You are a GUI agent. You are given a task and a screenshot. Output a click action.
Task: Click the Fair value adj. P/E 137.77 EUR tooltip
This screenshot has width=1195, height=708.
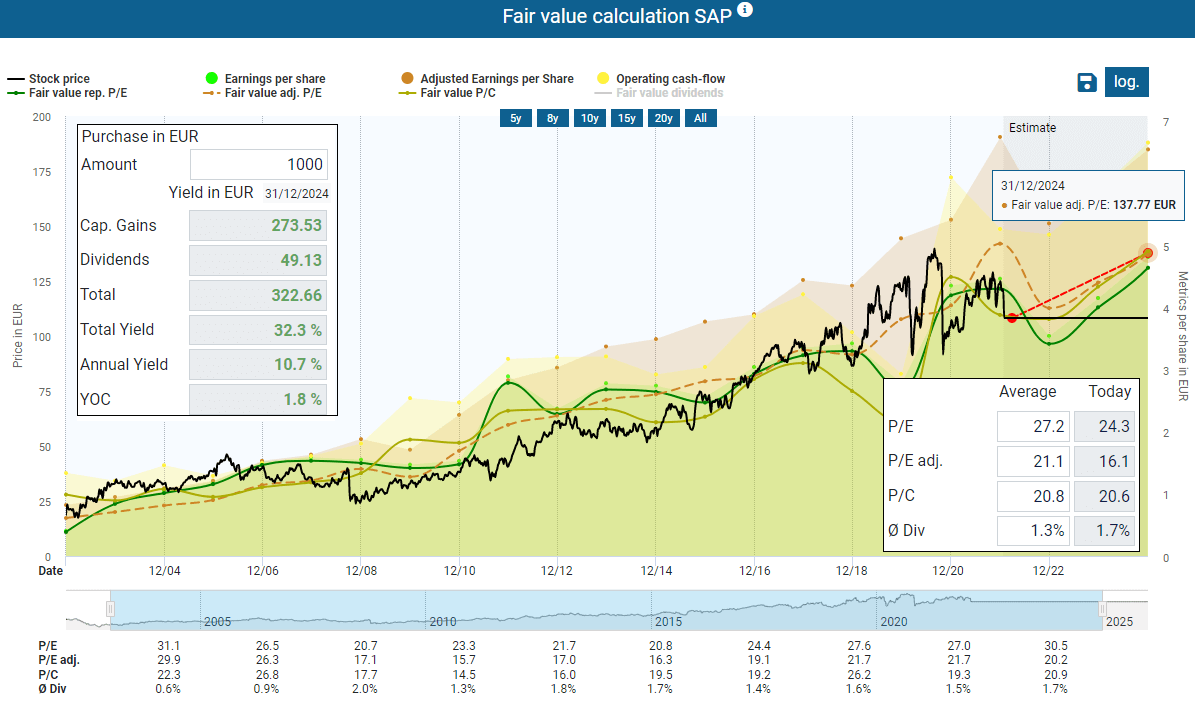pos(1088,196)
